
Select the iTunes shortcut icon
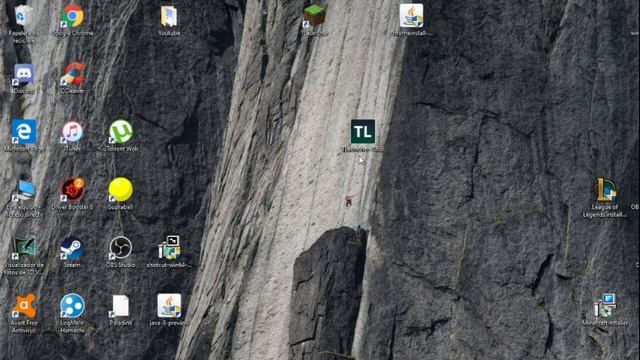(x=72, y=132)
